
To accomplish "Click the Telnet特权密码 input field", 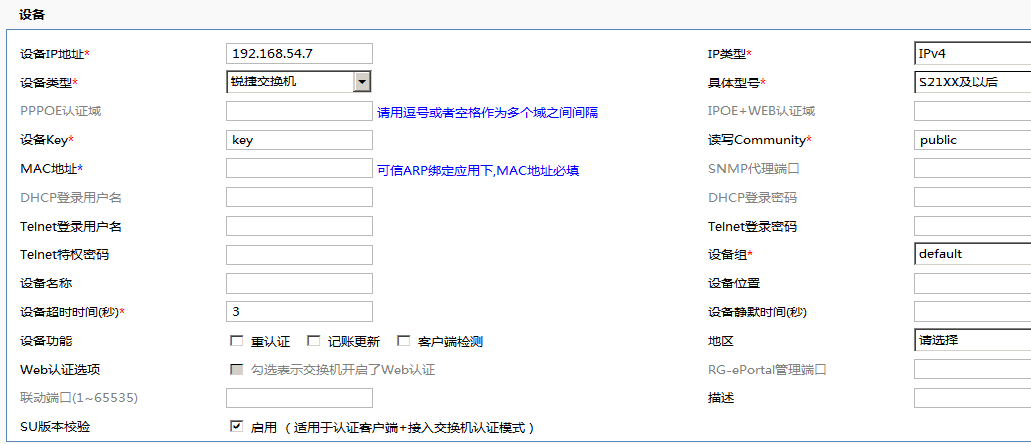I will (x=299, y=255).
